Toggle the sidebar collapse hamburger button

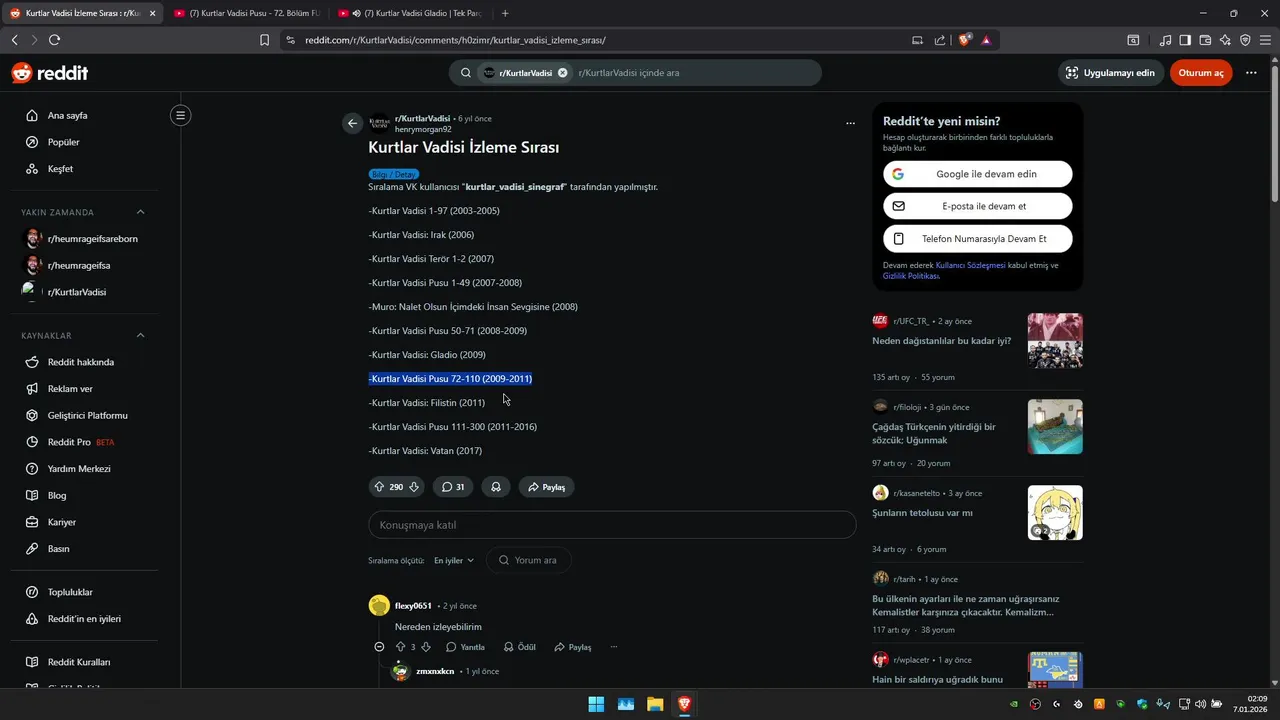tap(180, 115)
